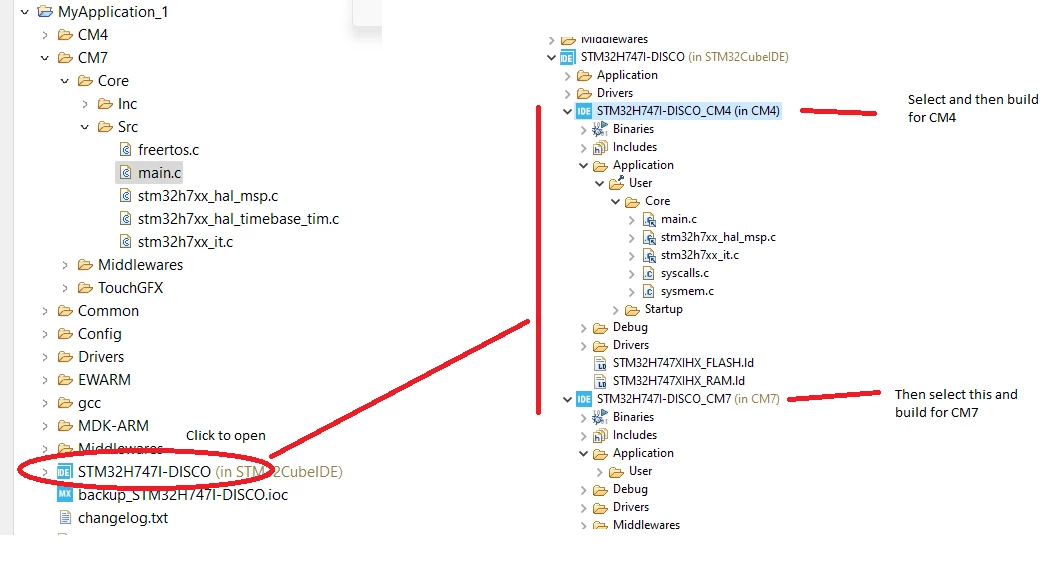Collapse the CM7 folder in left tree

coord(45,57)
